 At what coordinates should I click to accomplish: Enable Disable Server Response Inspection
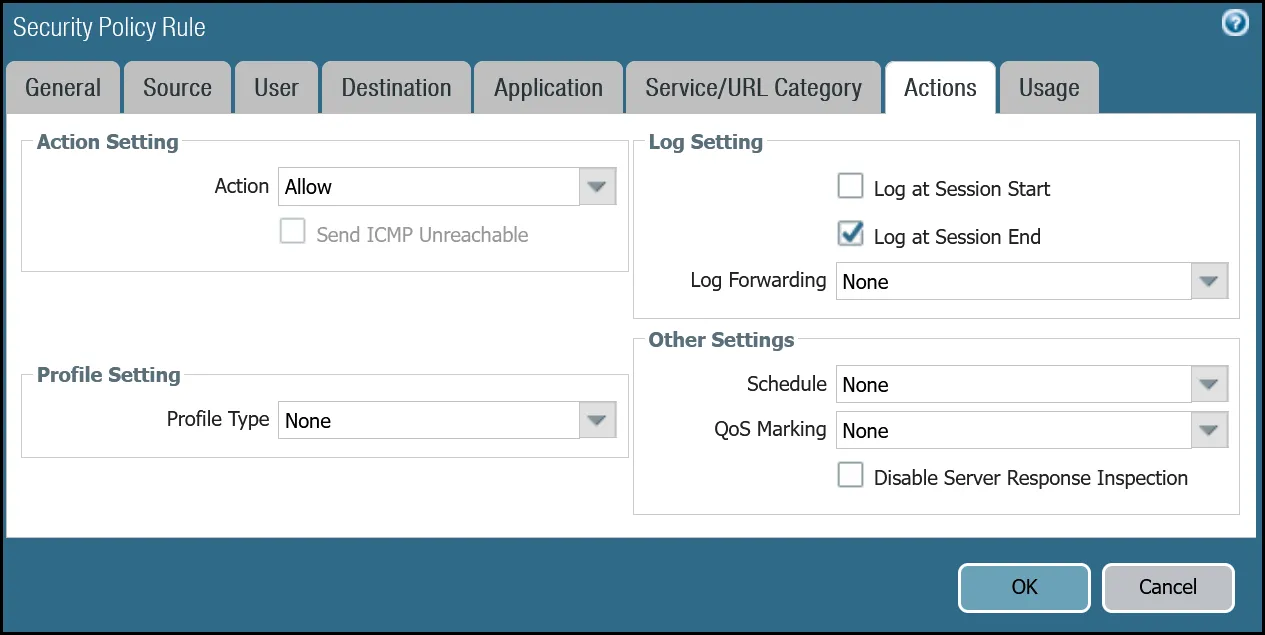(x=850, y=475)
